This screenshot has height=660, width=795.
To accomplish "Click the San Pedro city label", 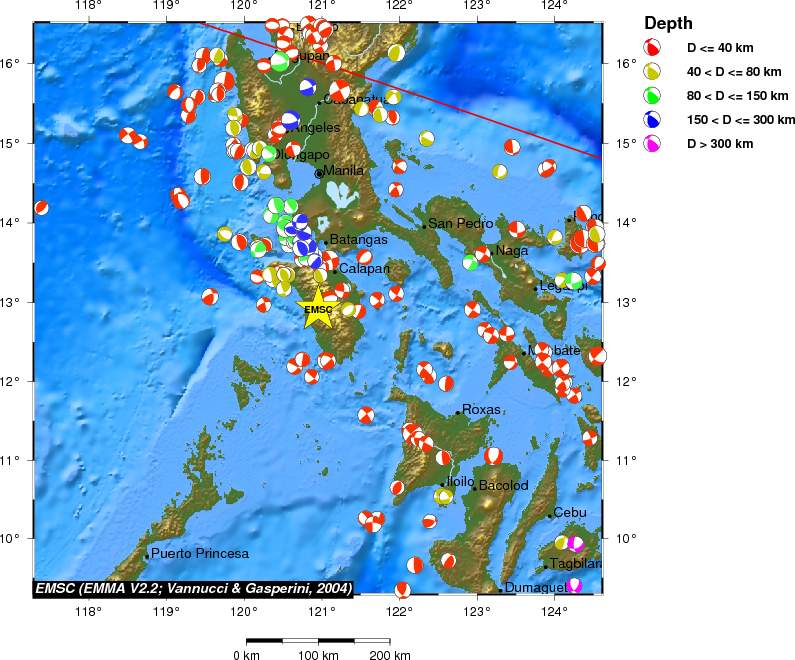I will tap(461, 224).
